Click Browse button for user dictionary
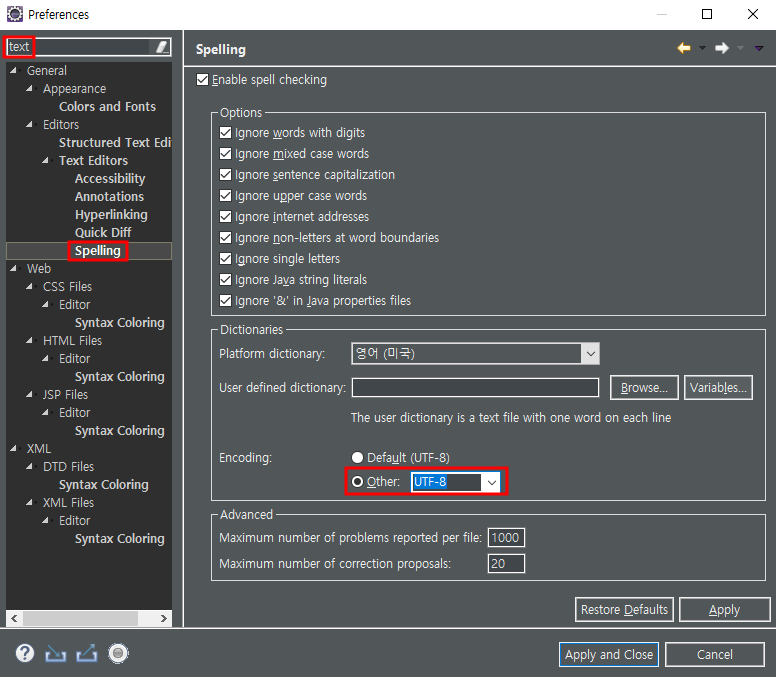The height and width of the screenshot is (677, 776). click(x=644, y=387)
